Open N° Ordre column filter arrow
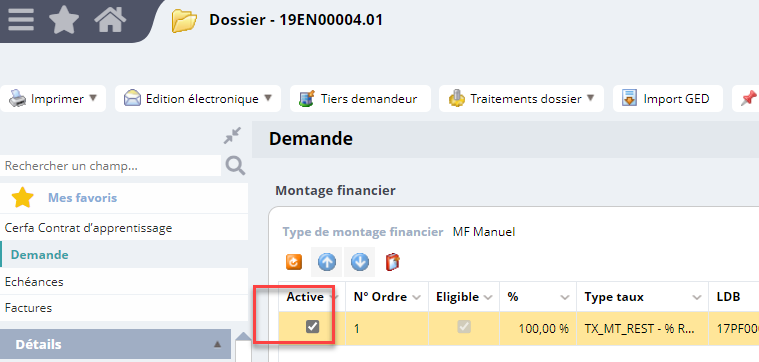Viewport: 759px width, 362px height. [x=416, y=297]
